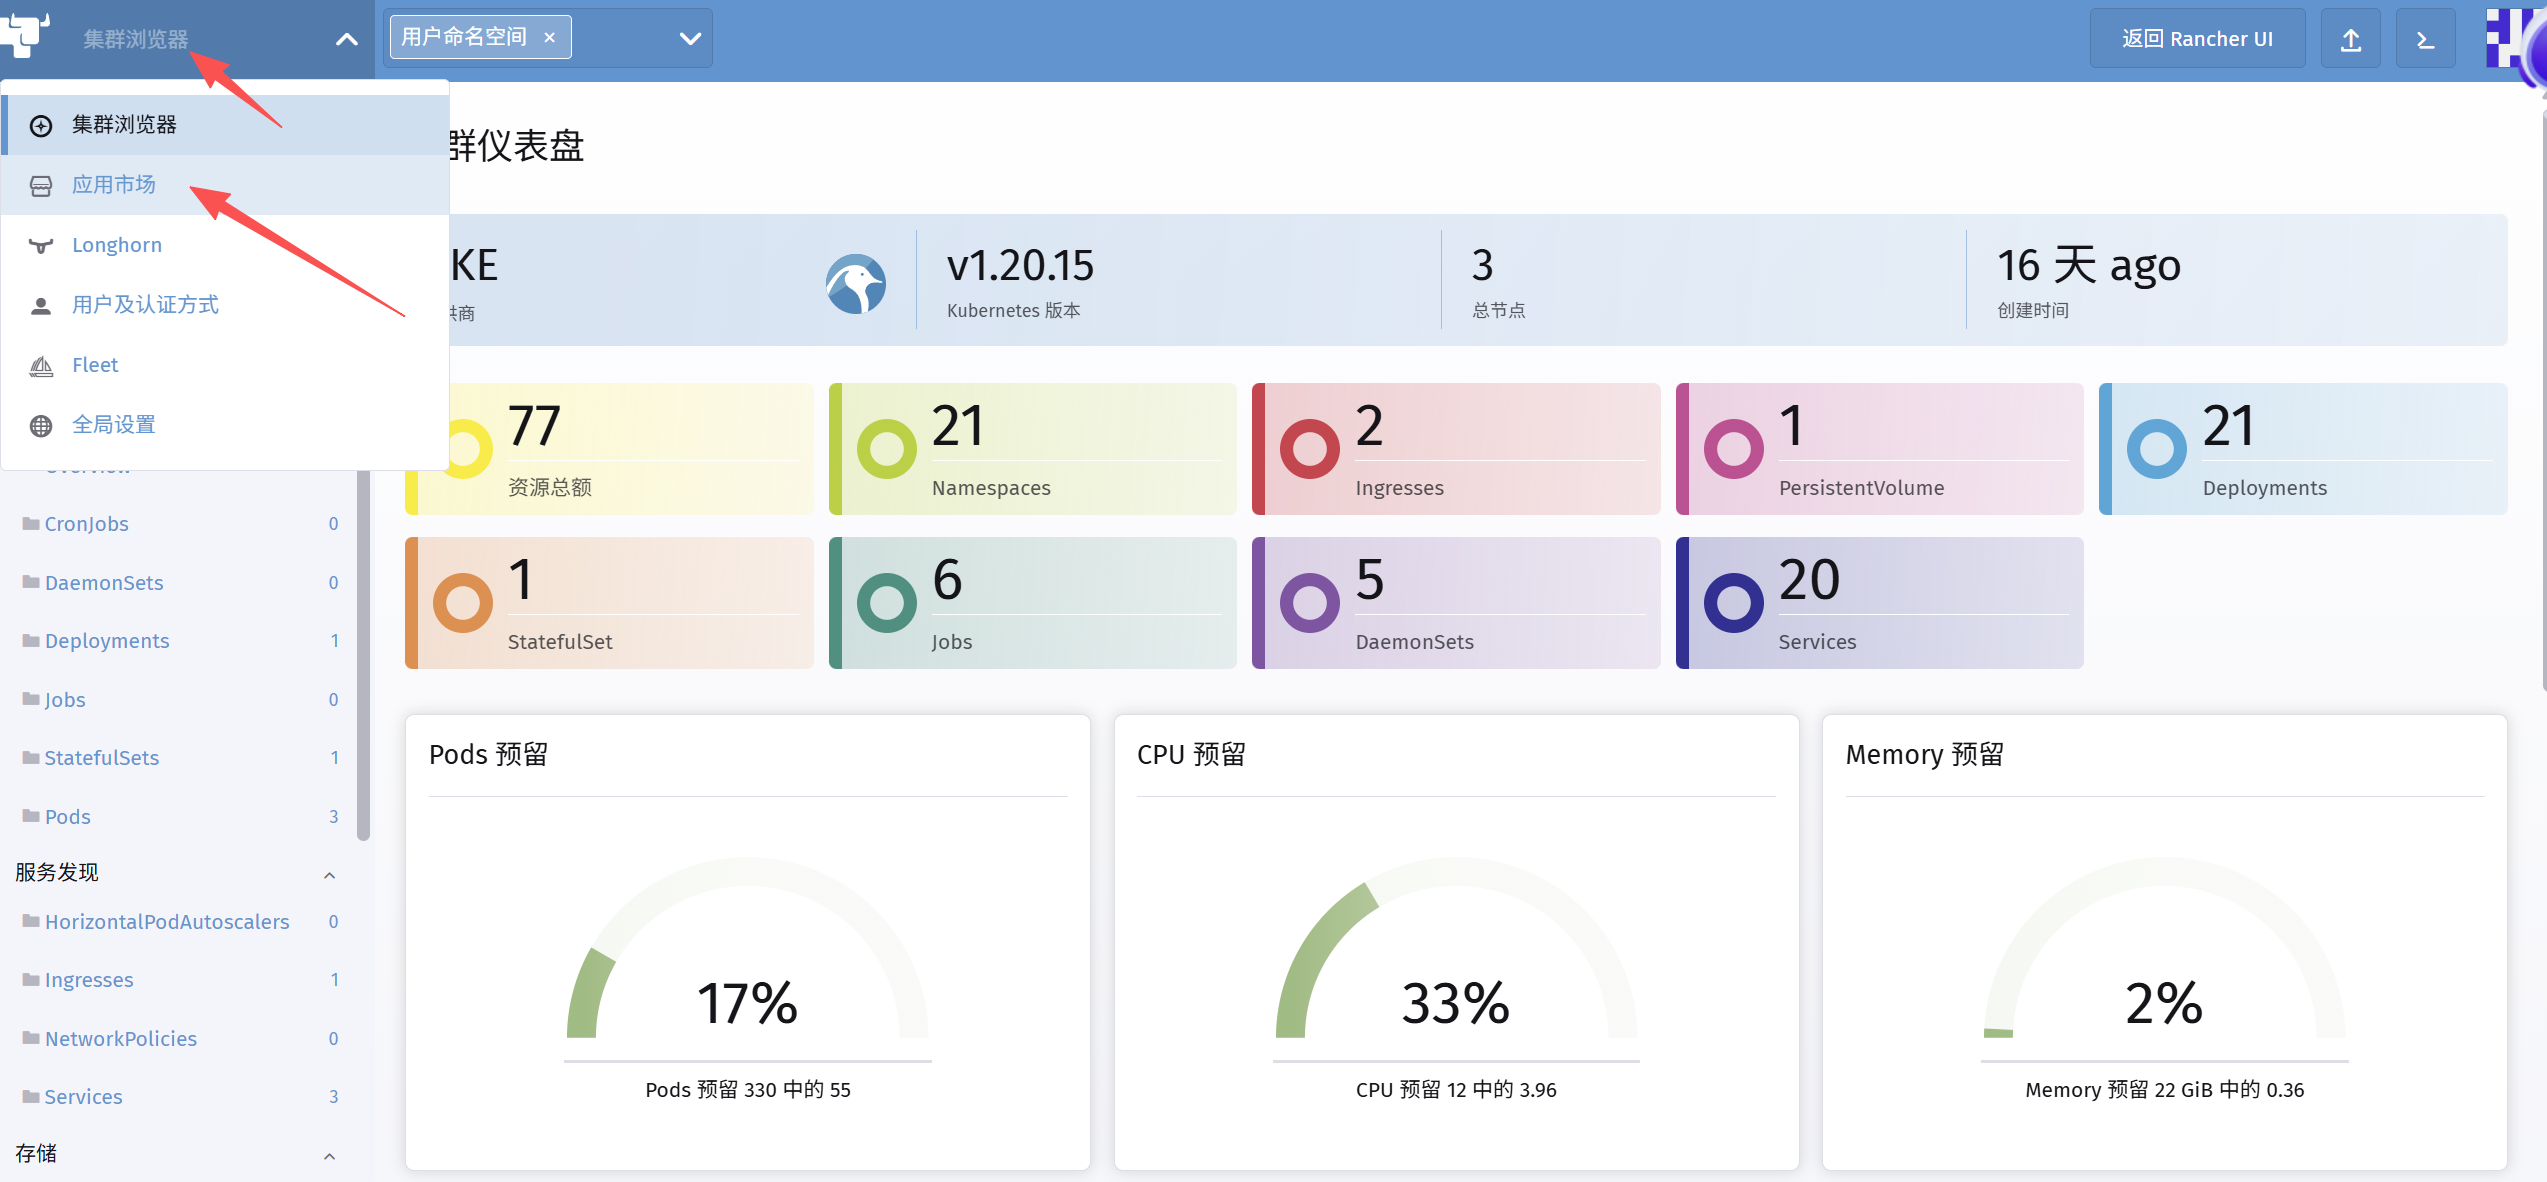Image resolution: width=2547 pixels, height=1182 pixels.
Task: Collapse the 存储 section
Action: [x=329, y=1156]
